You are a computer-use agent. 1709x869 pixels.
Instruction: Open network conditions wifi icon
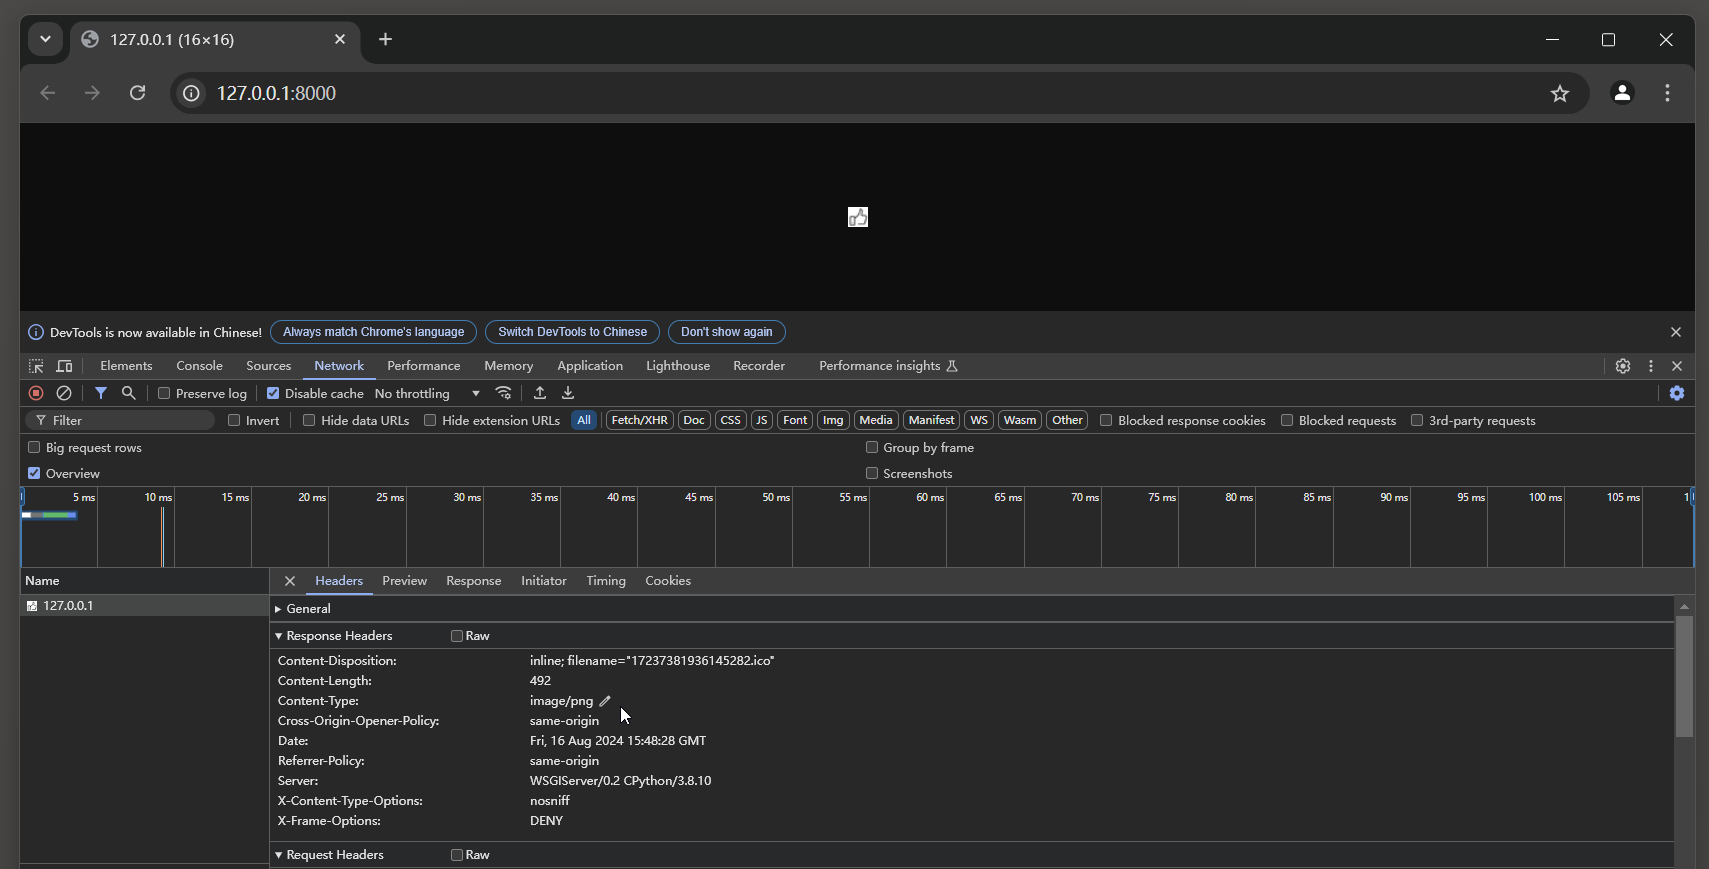(x=504, y=393)
